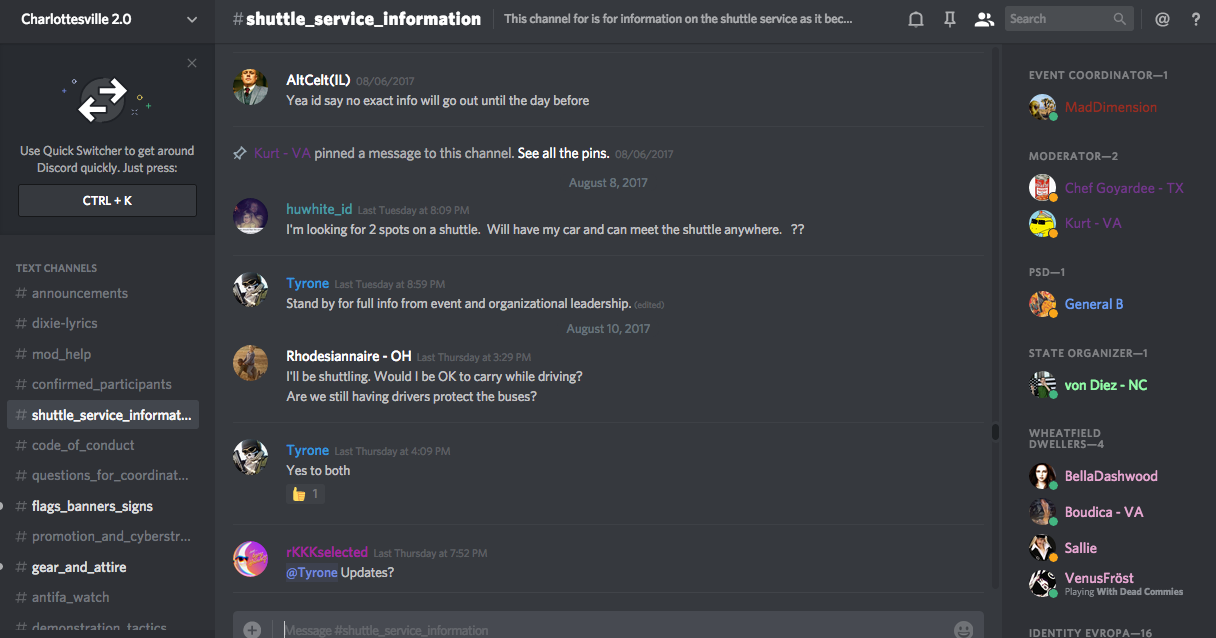Toggle the member list icon
Image resolution: width=1216 pixels, height=638 pixels.
pos(984,19)
